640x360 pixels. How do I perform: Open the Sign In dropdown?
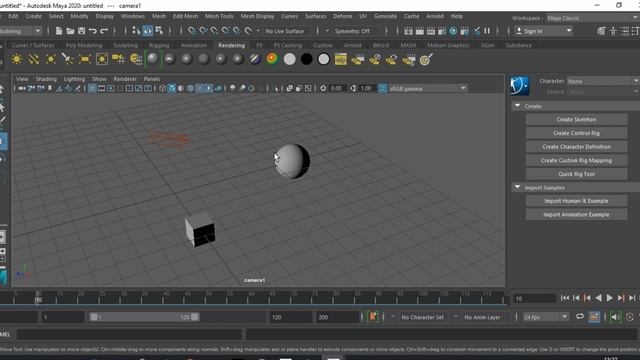543,31
